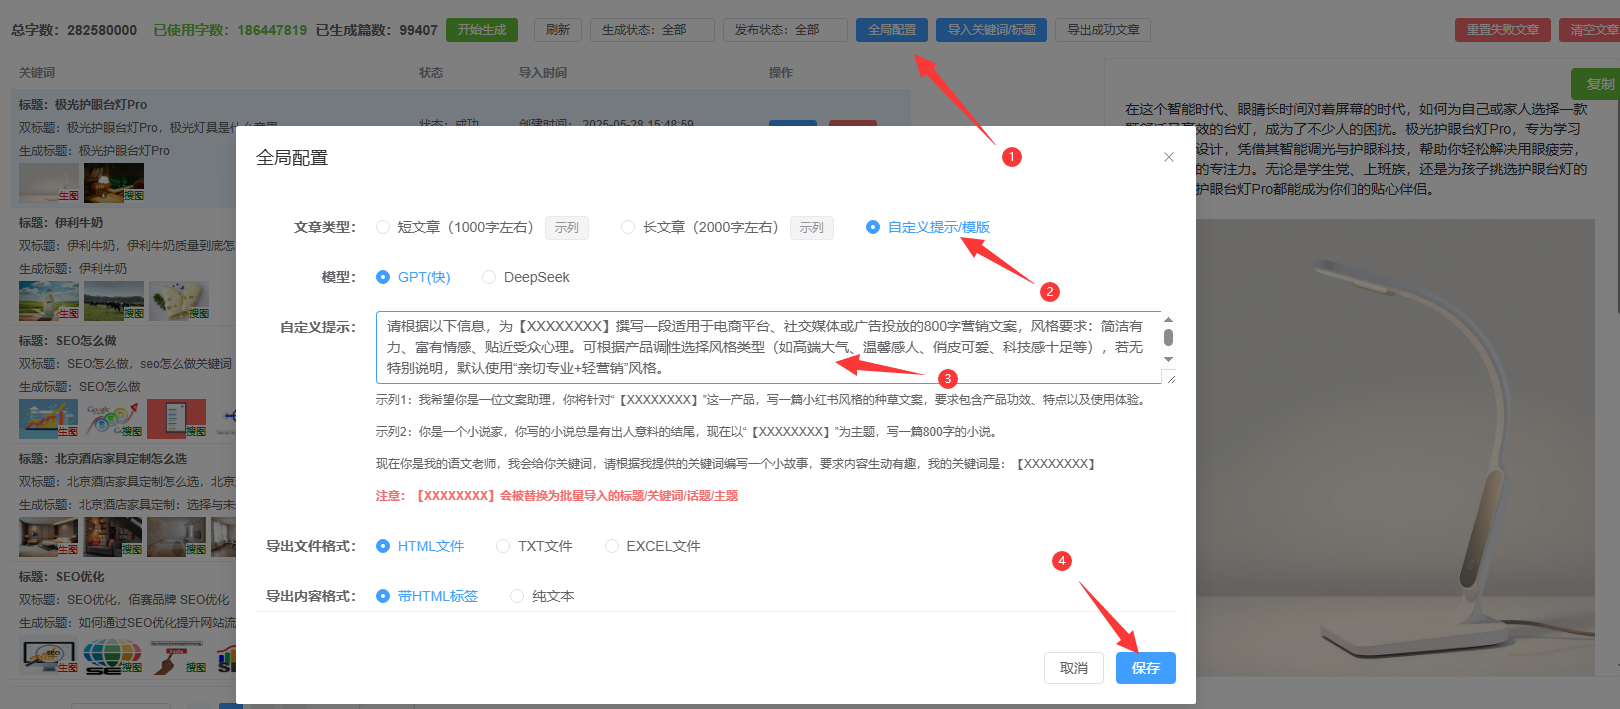Screen dimensions: 1620x709
Task: Click the 导入时间 column header
Action: point(543,72)
